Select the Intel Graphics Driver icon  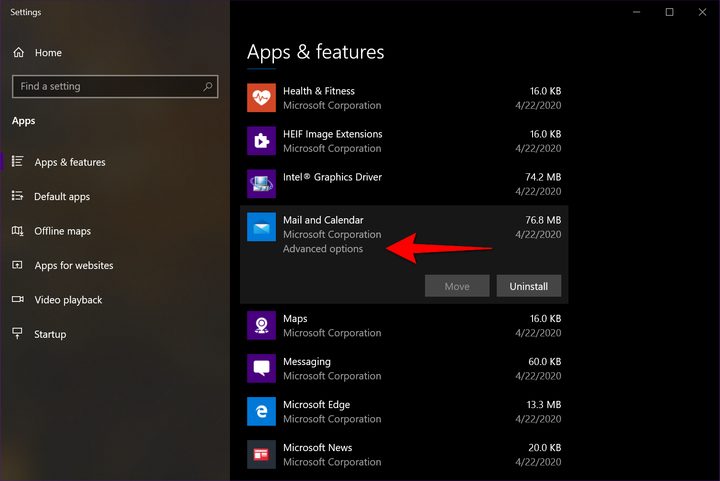click(261, 184)
